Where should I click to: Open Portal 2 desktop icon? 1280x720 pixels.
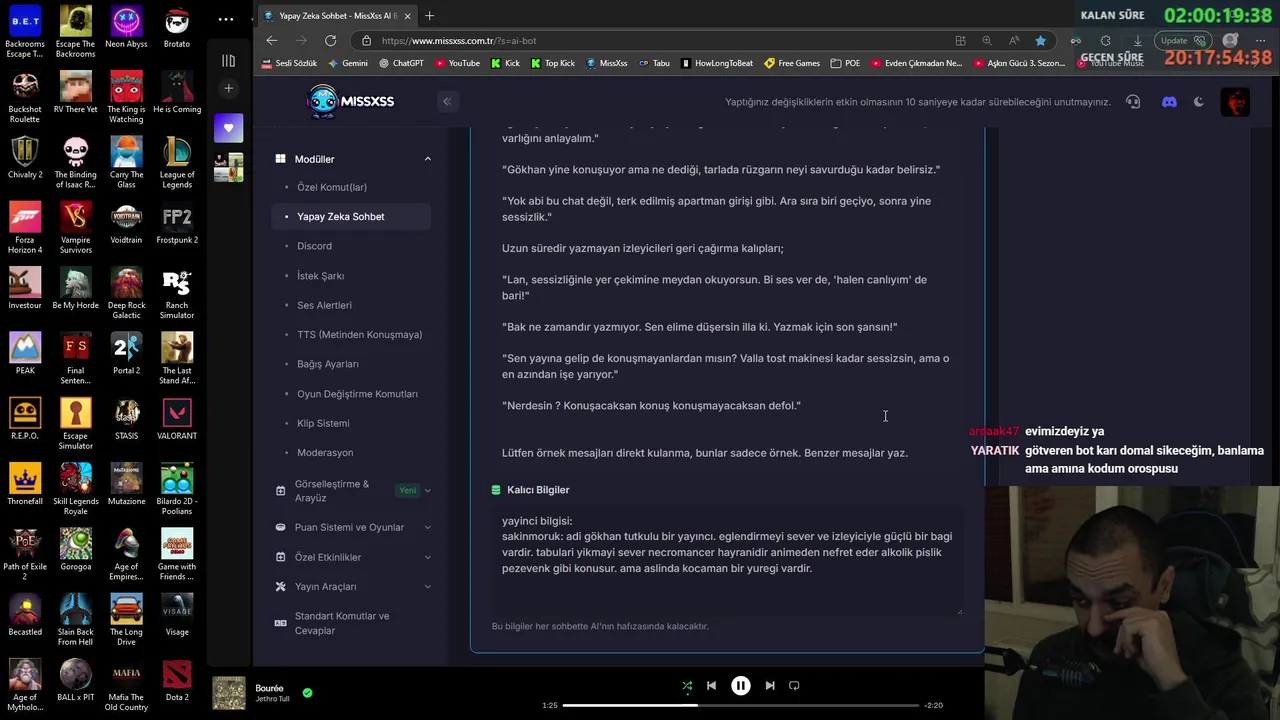(126, 354)
